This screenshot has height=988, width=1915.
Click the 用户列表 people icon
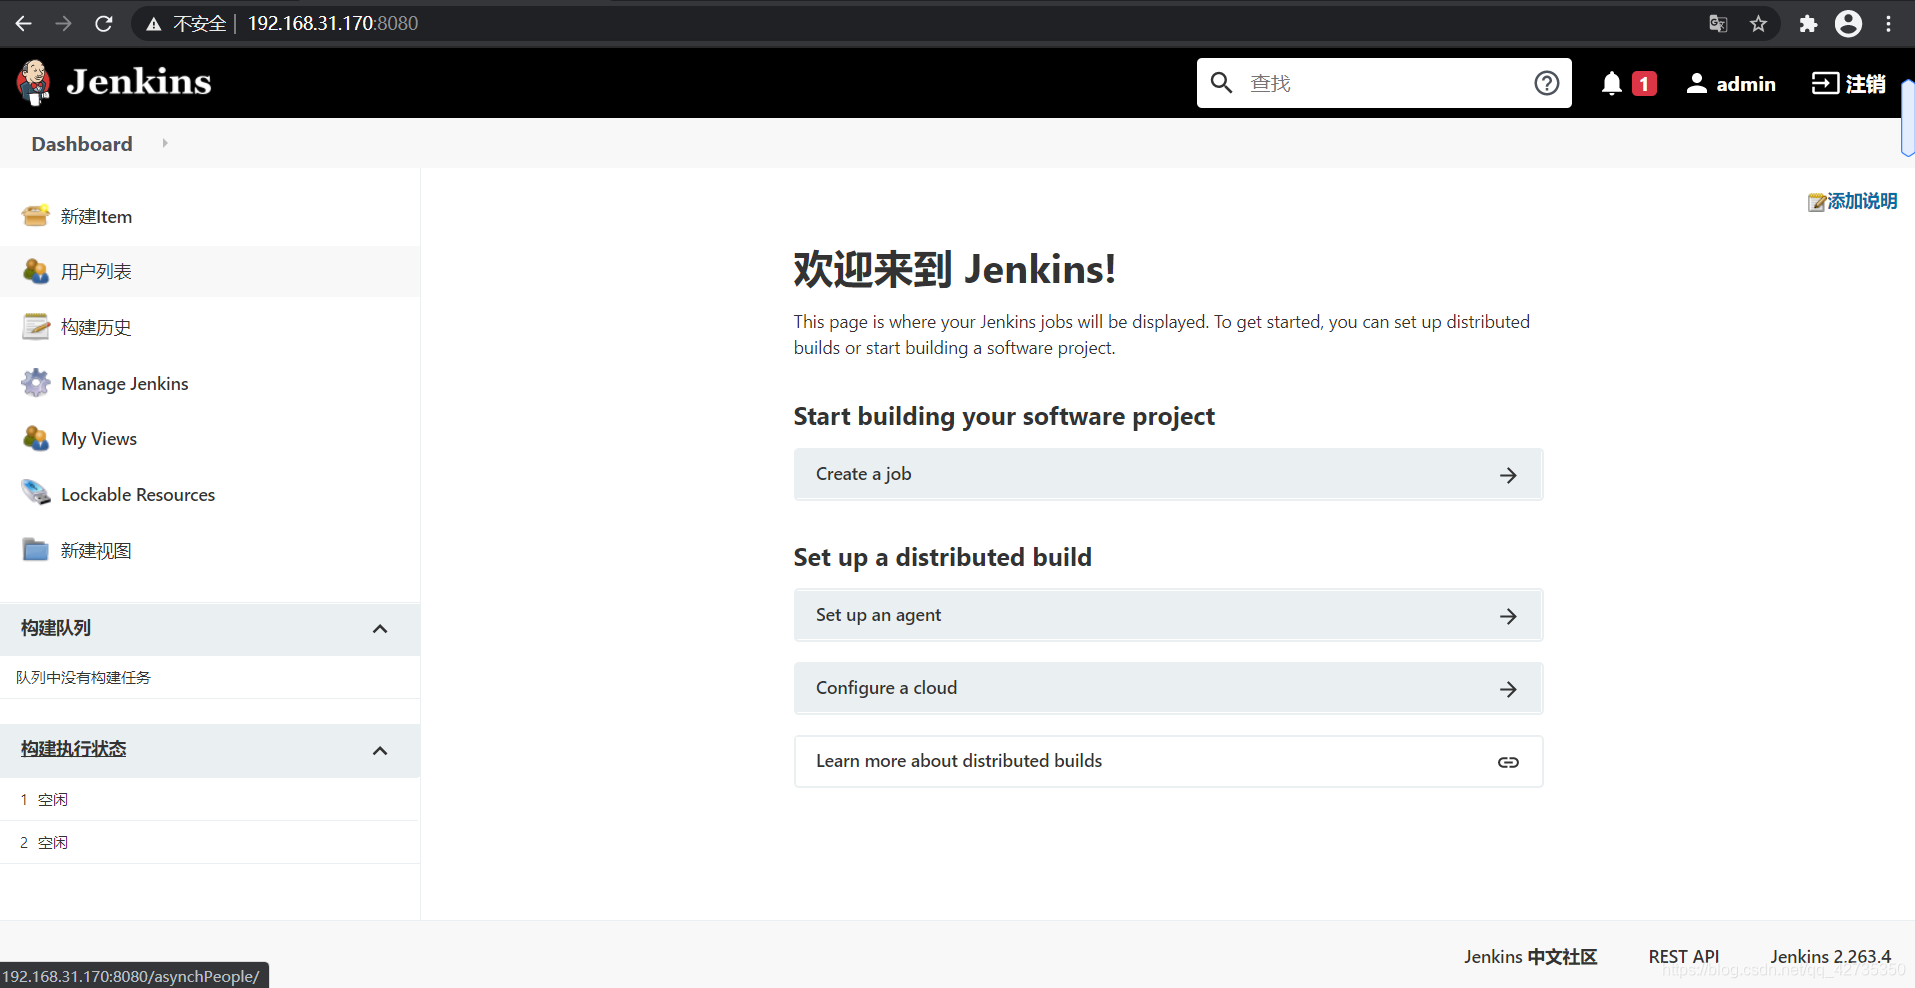(36, 271)
